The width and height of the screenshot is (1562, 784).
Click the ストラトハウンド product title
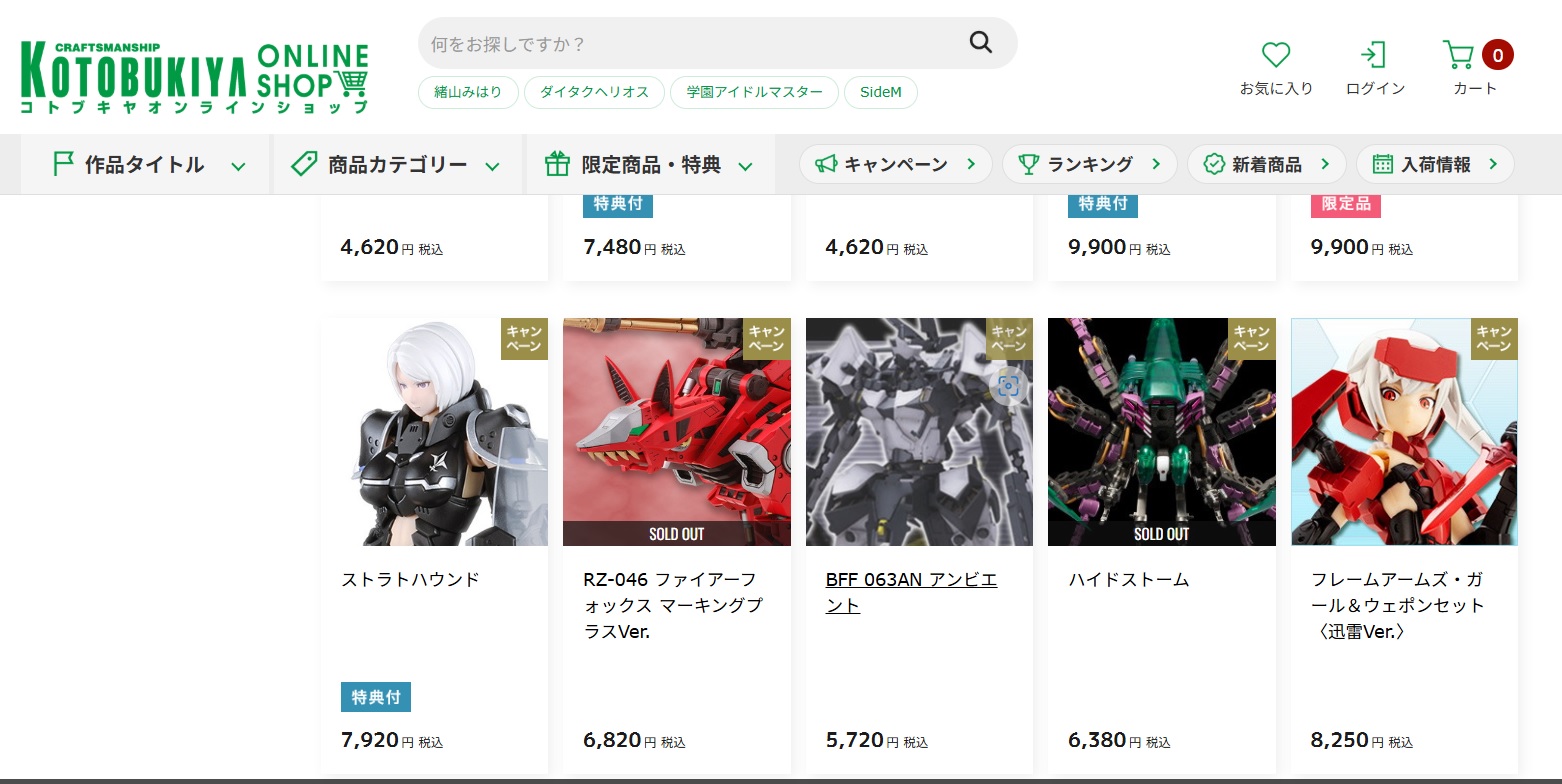pos(411,579)
